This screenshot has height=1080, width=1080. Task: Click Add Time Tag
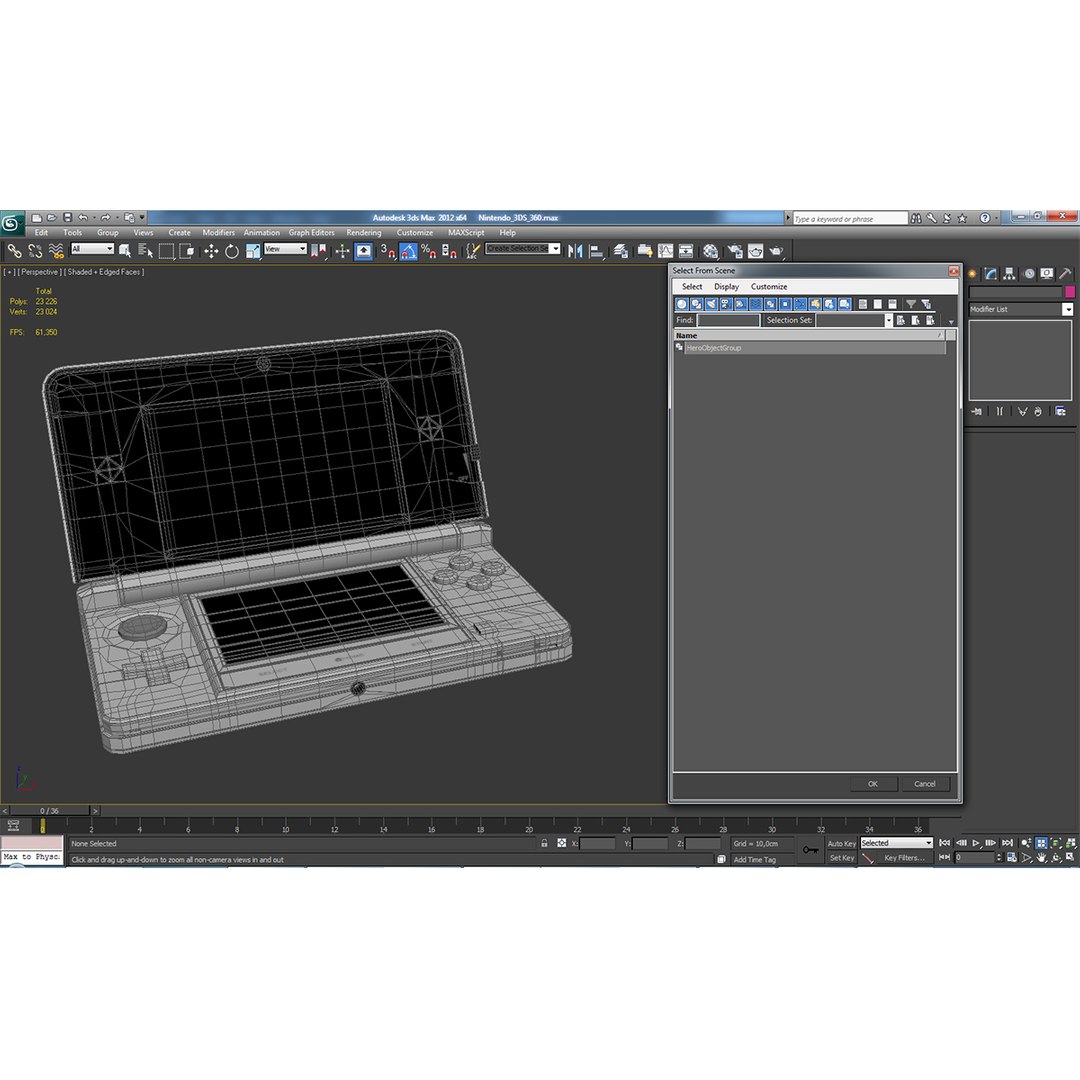pos(755,860)
